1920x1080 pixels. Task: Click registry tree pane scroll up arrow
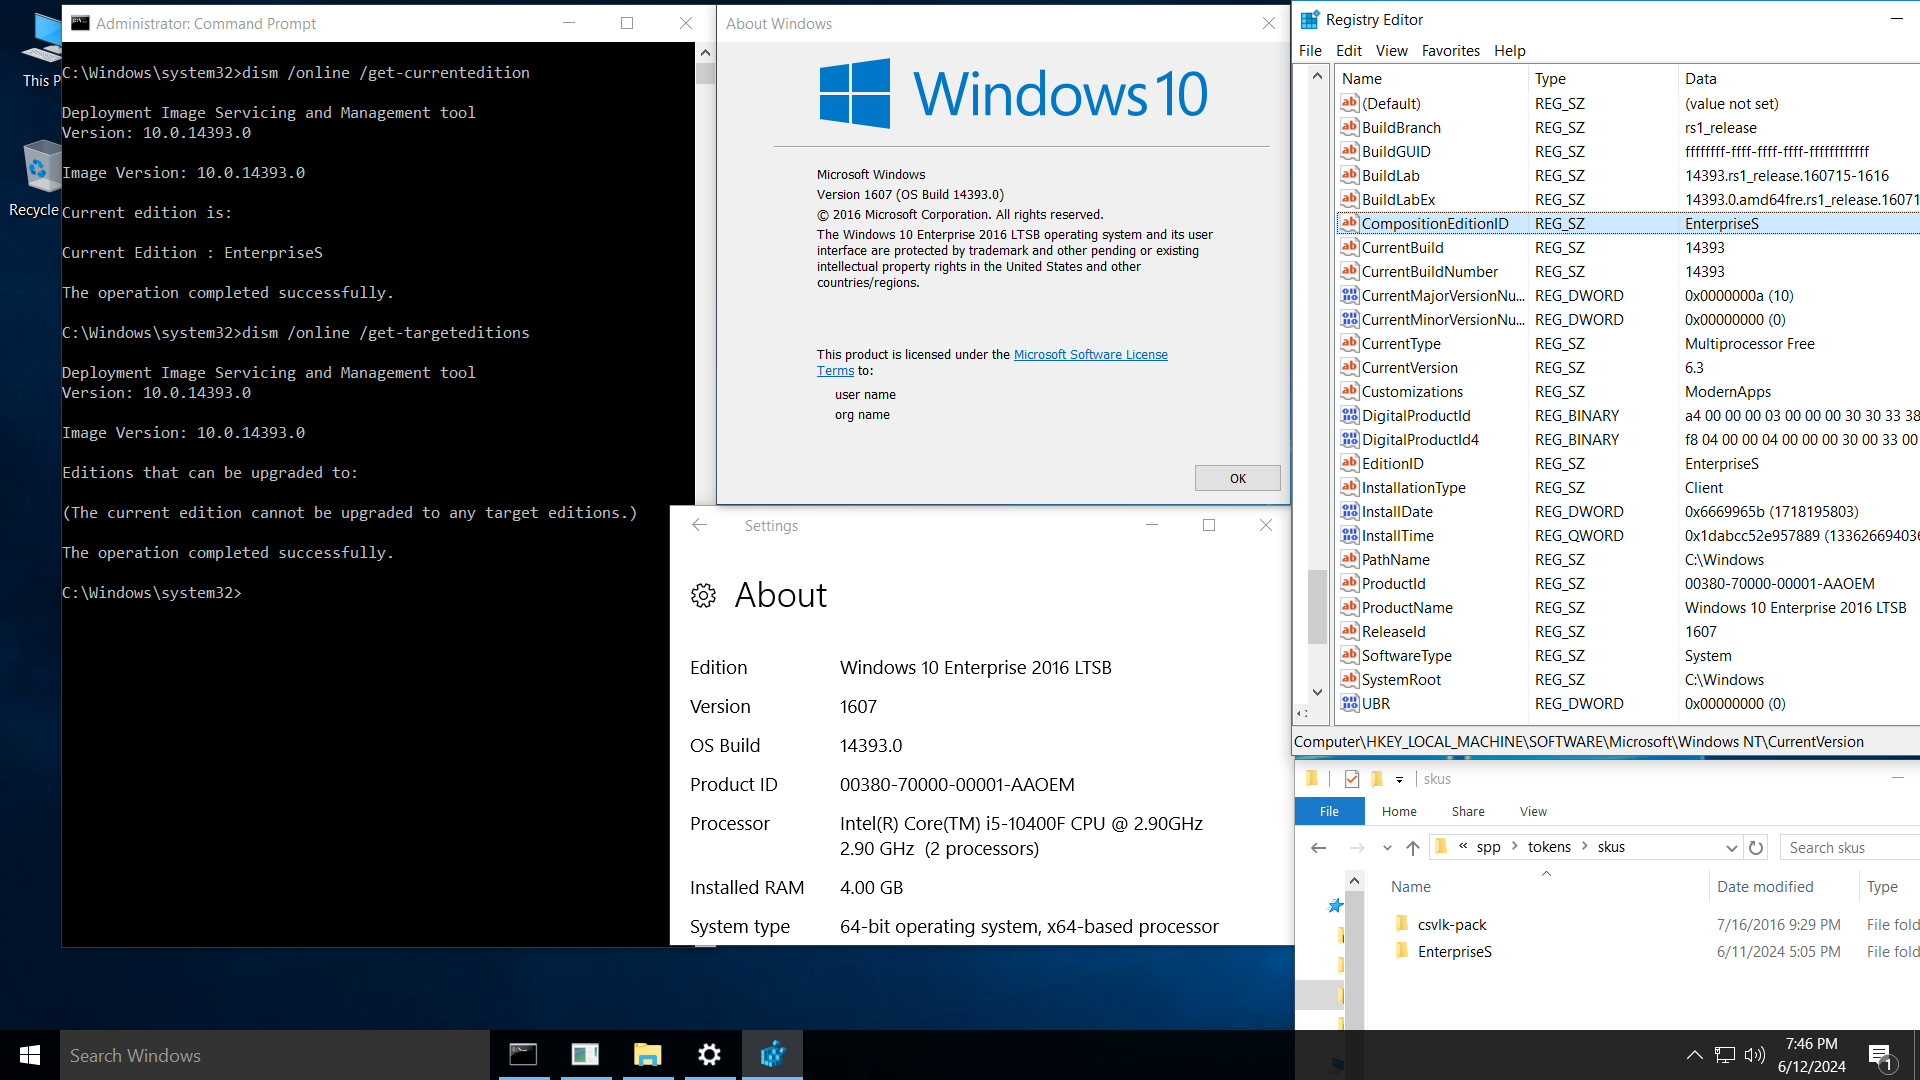pyautogui.click(x=1317, y=76)
